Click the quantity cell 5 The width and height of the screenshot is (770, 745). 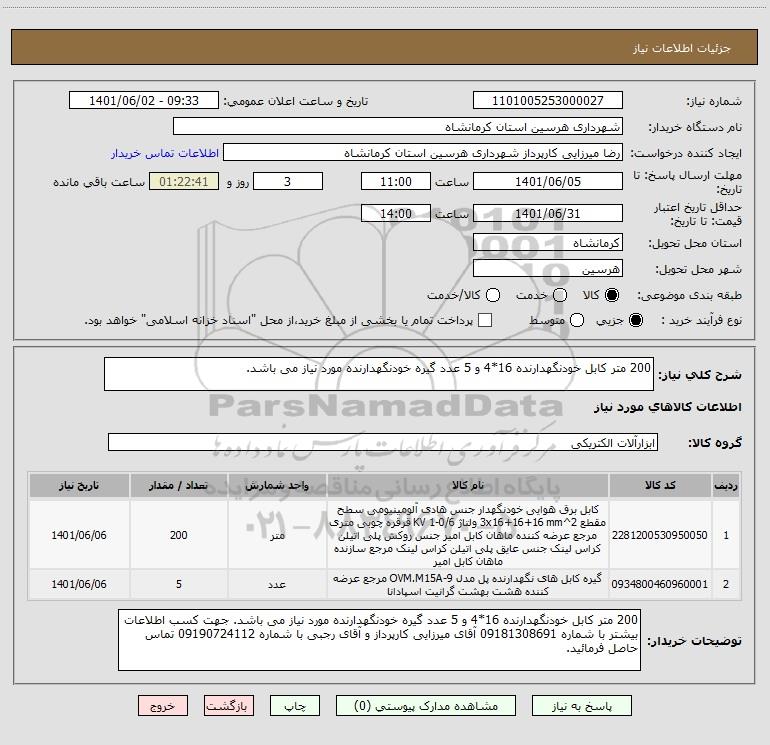coord(179,584)
